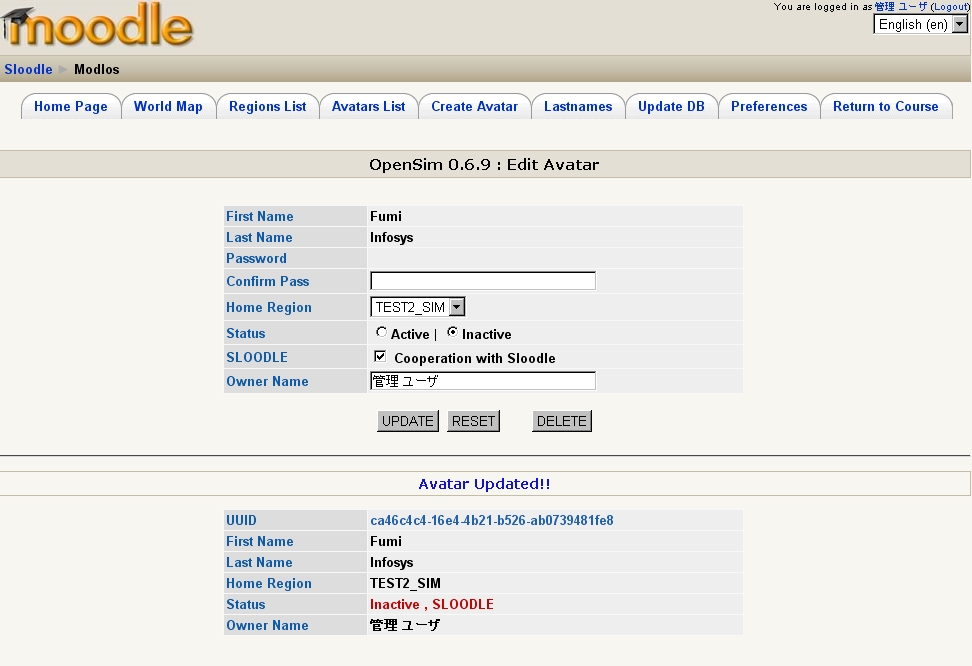Click the Moodle logo

97,27
